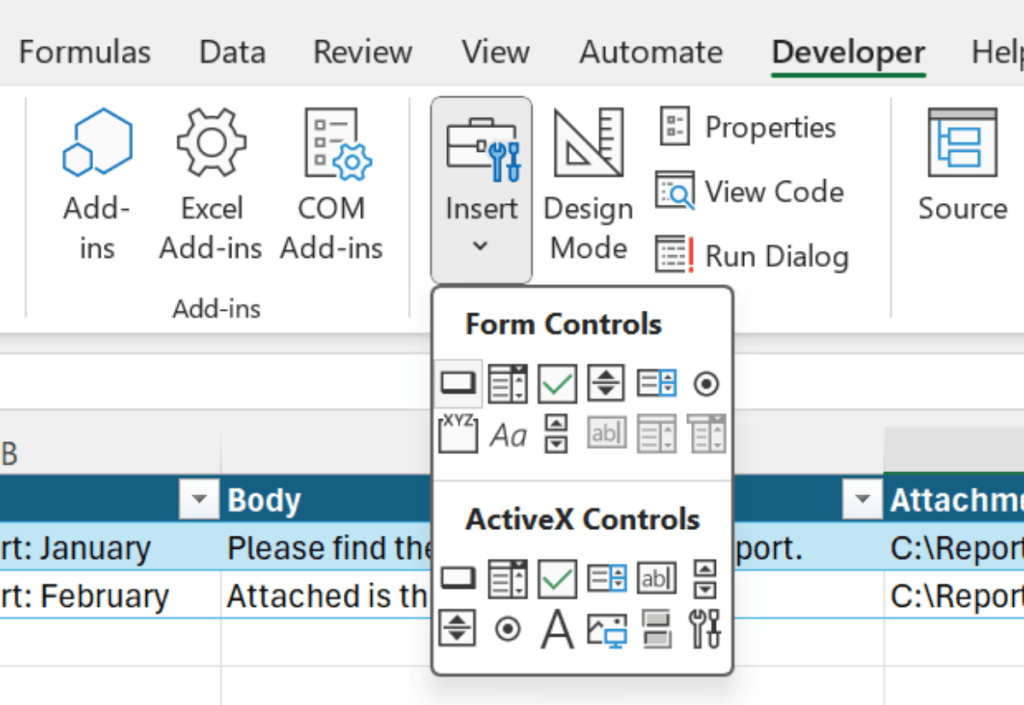Select the Attachment table header cell
Screen dimensions: 1024x705
(x=954, y=499)
